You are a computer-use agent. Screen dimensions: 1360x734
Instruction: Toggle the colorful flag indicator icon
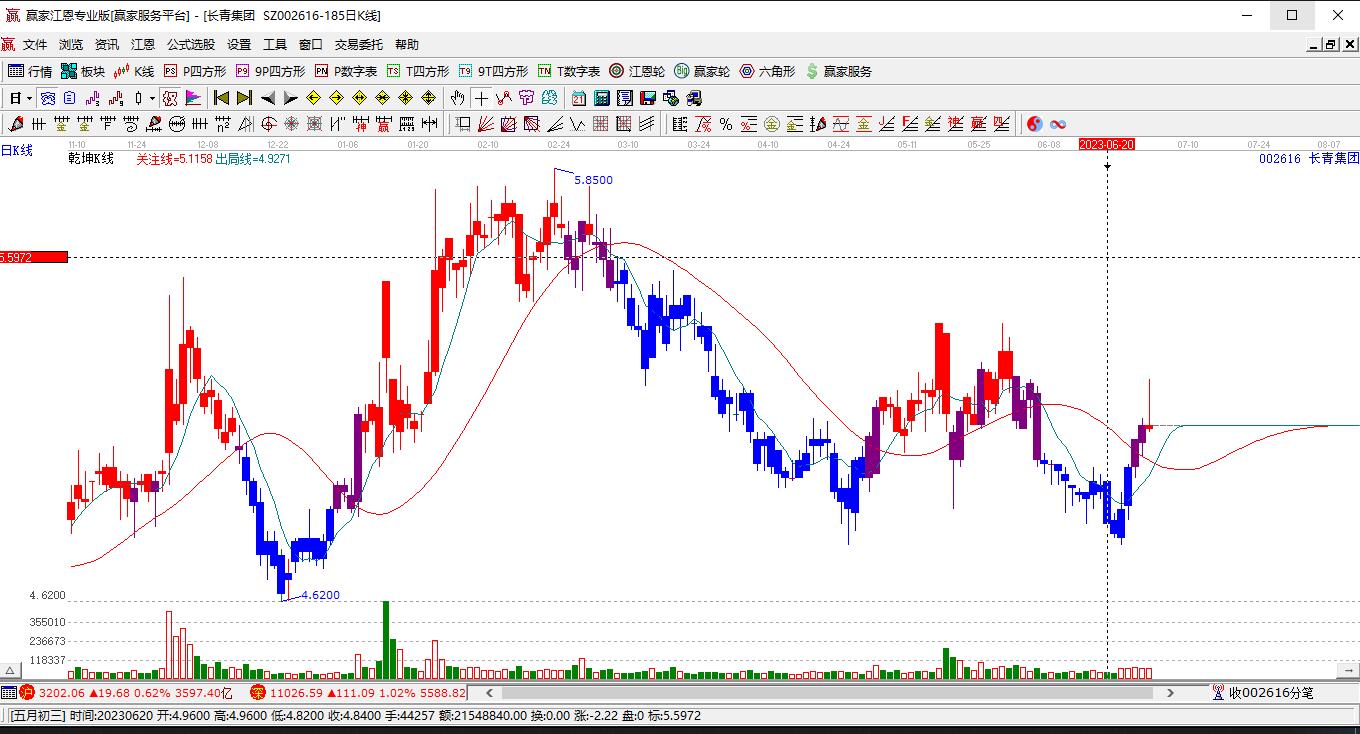193,98
